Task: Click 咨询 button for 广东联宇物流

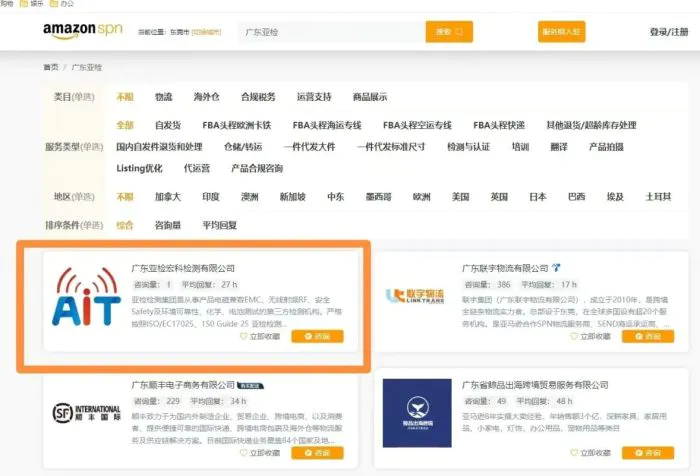Action: tap(648, 336)
